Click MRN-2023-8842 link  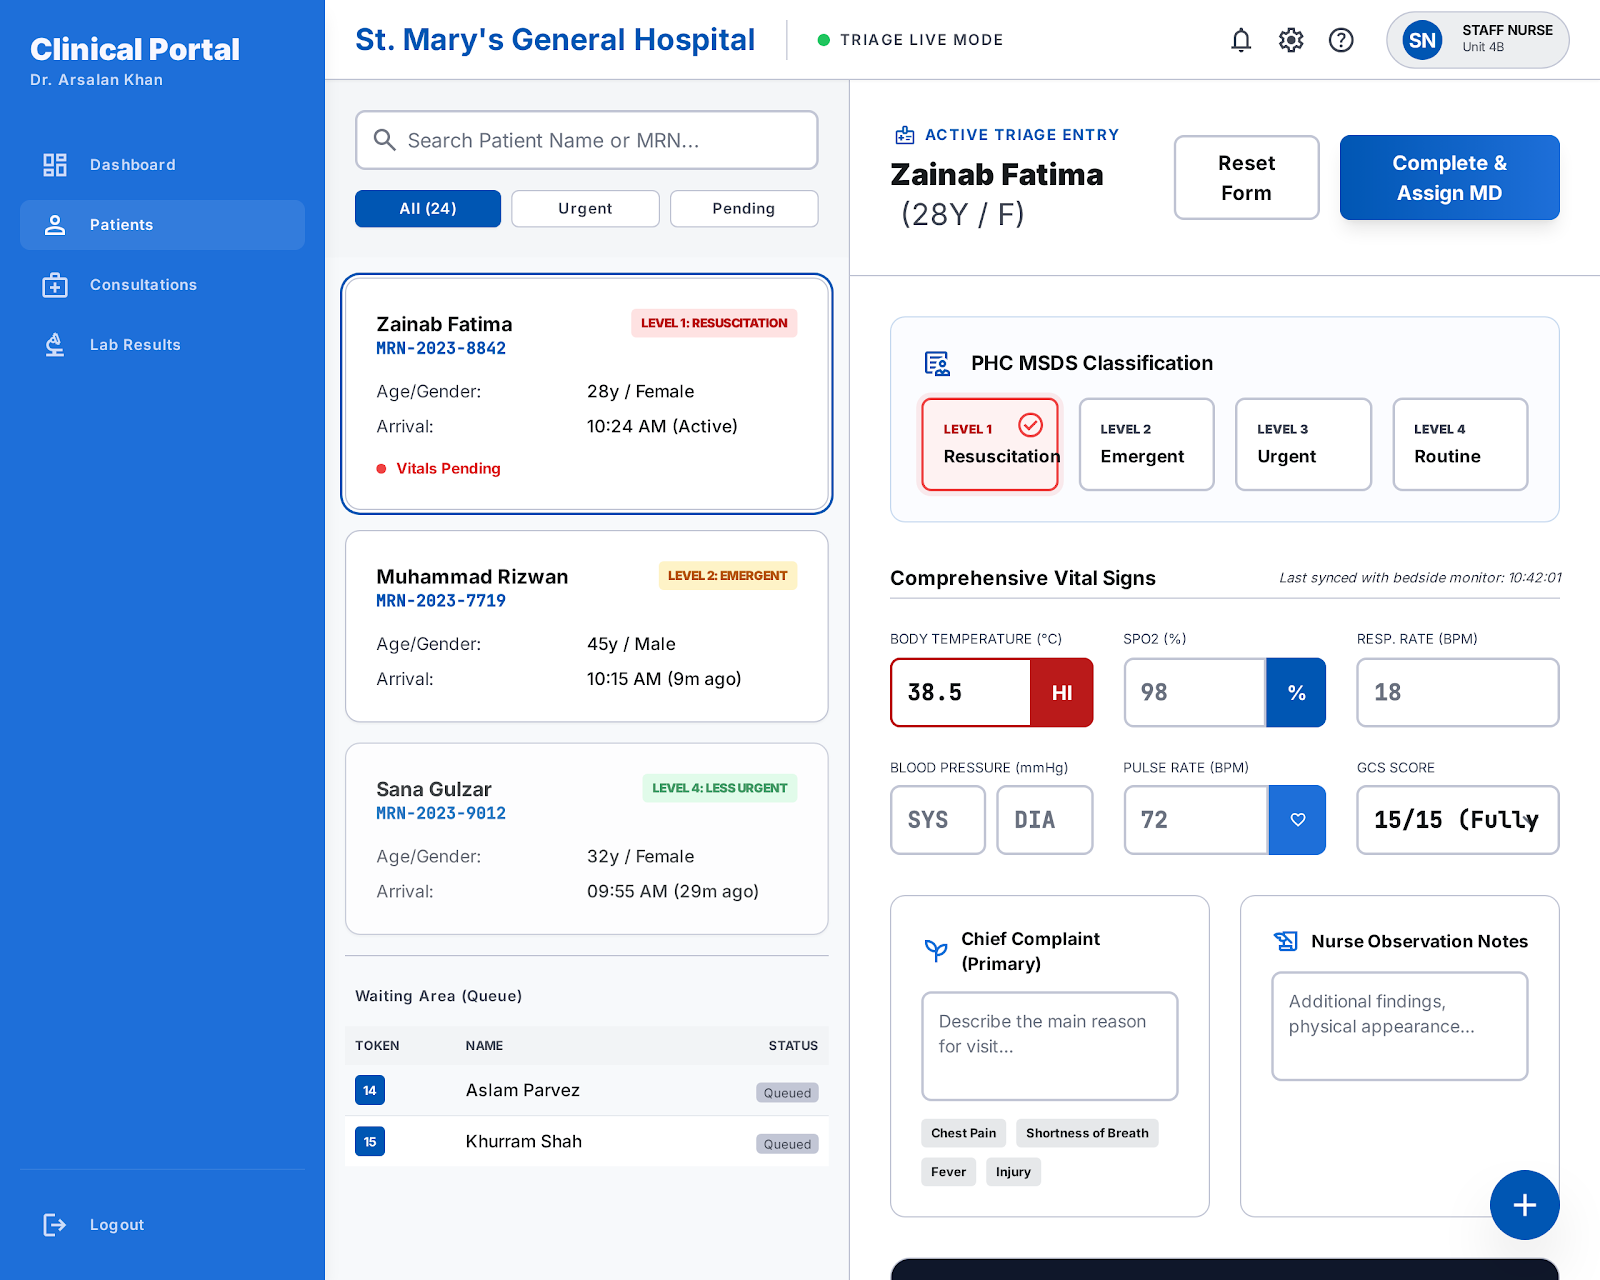pyautogui.click(x=441, y=348)
